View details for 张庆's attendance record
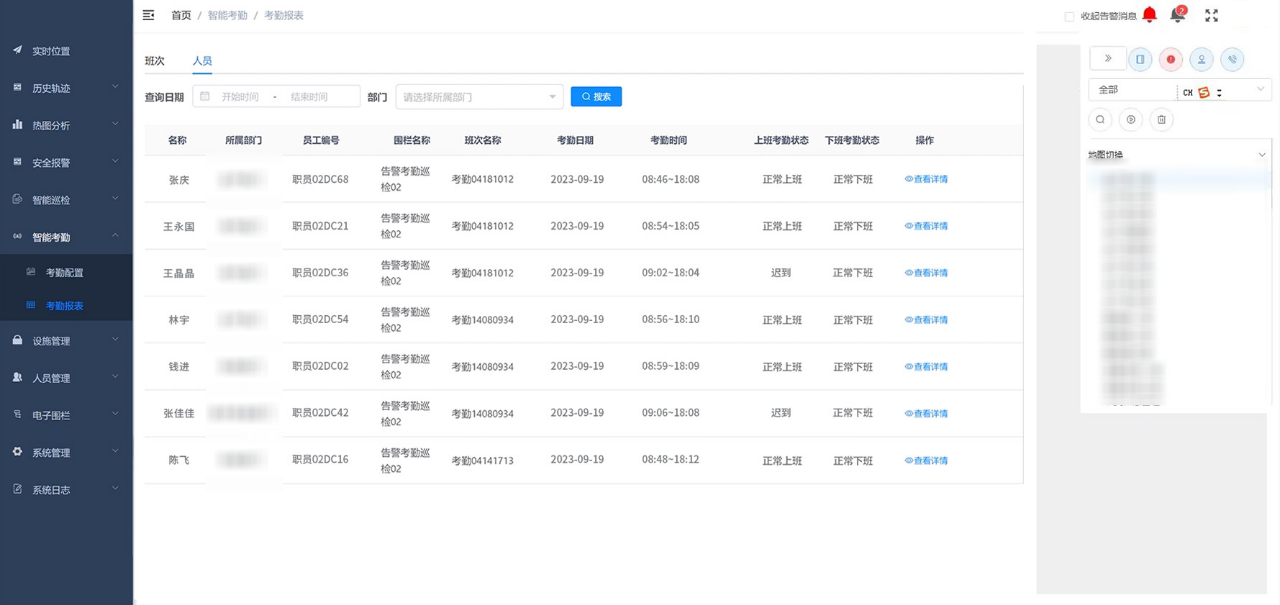Screen dimensions: 1280x605 click(926, 180)
